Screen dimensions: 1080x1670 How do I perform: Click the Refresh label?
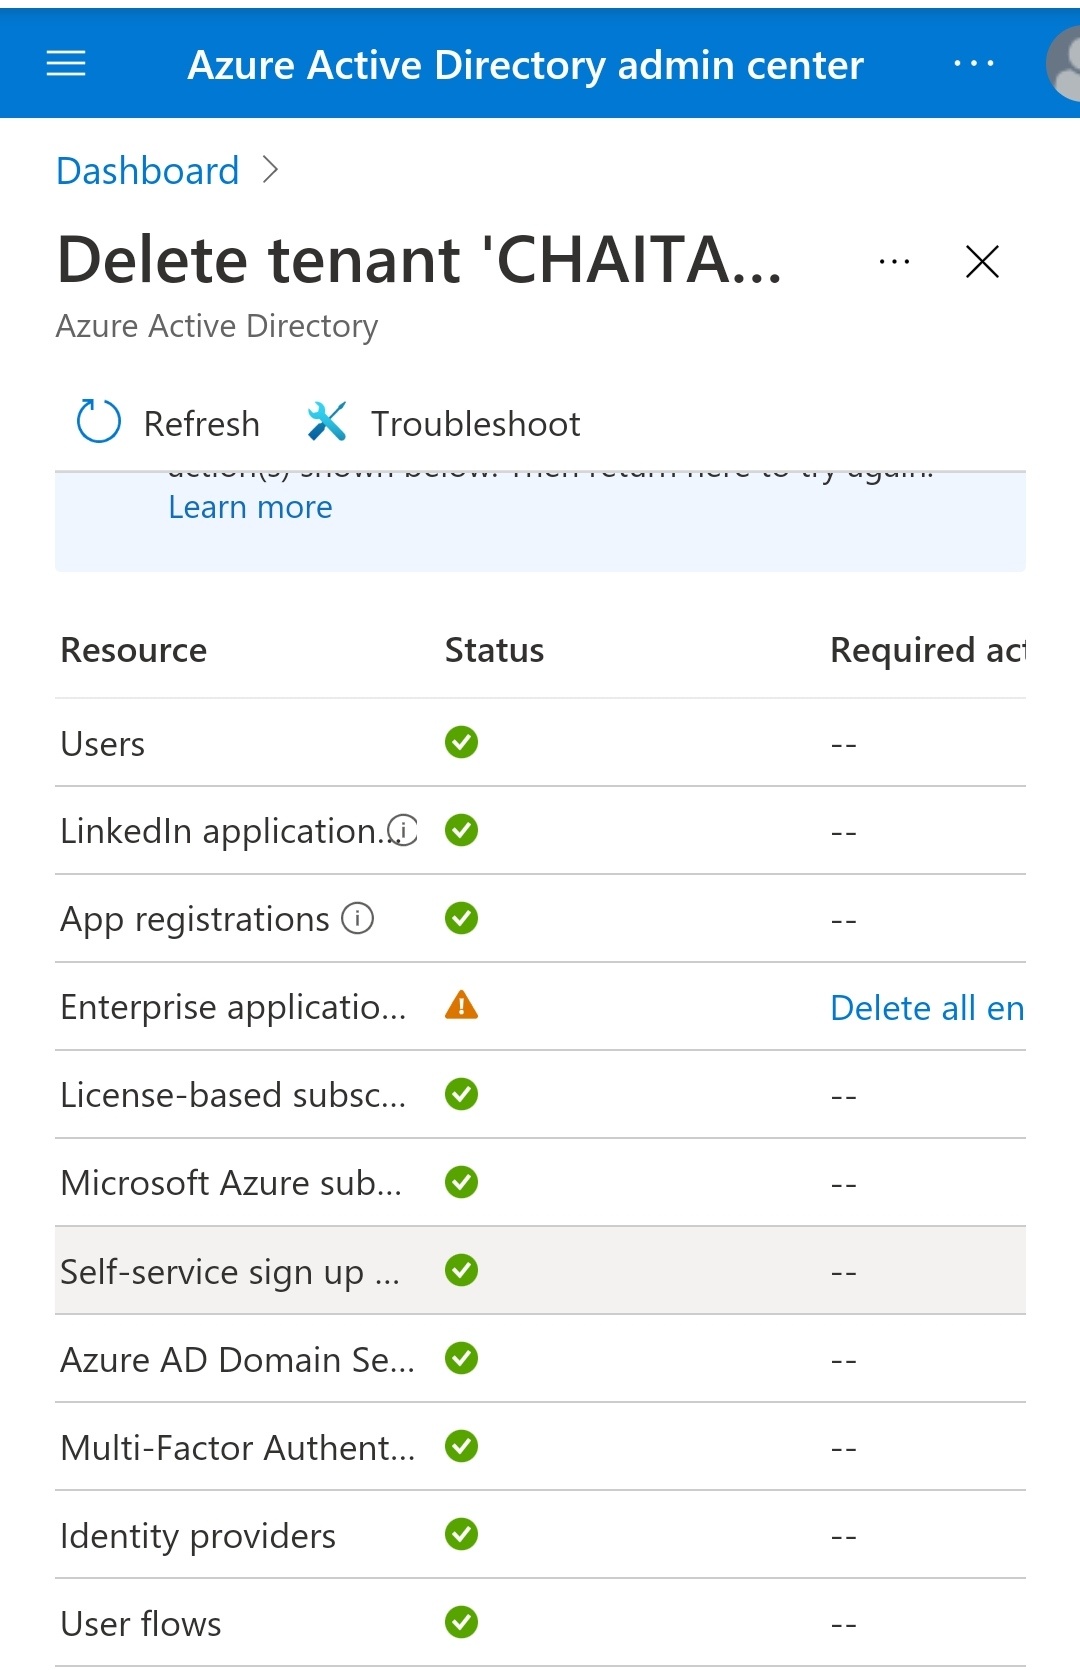pyautogui.click(x=202, y=424)
